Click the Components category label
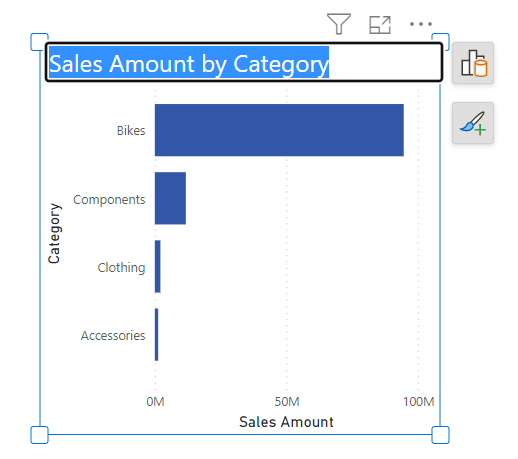This screenshot has width=518, height=459. point(109,200)
